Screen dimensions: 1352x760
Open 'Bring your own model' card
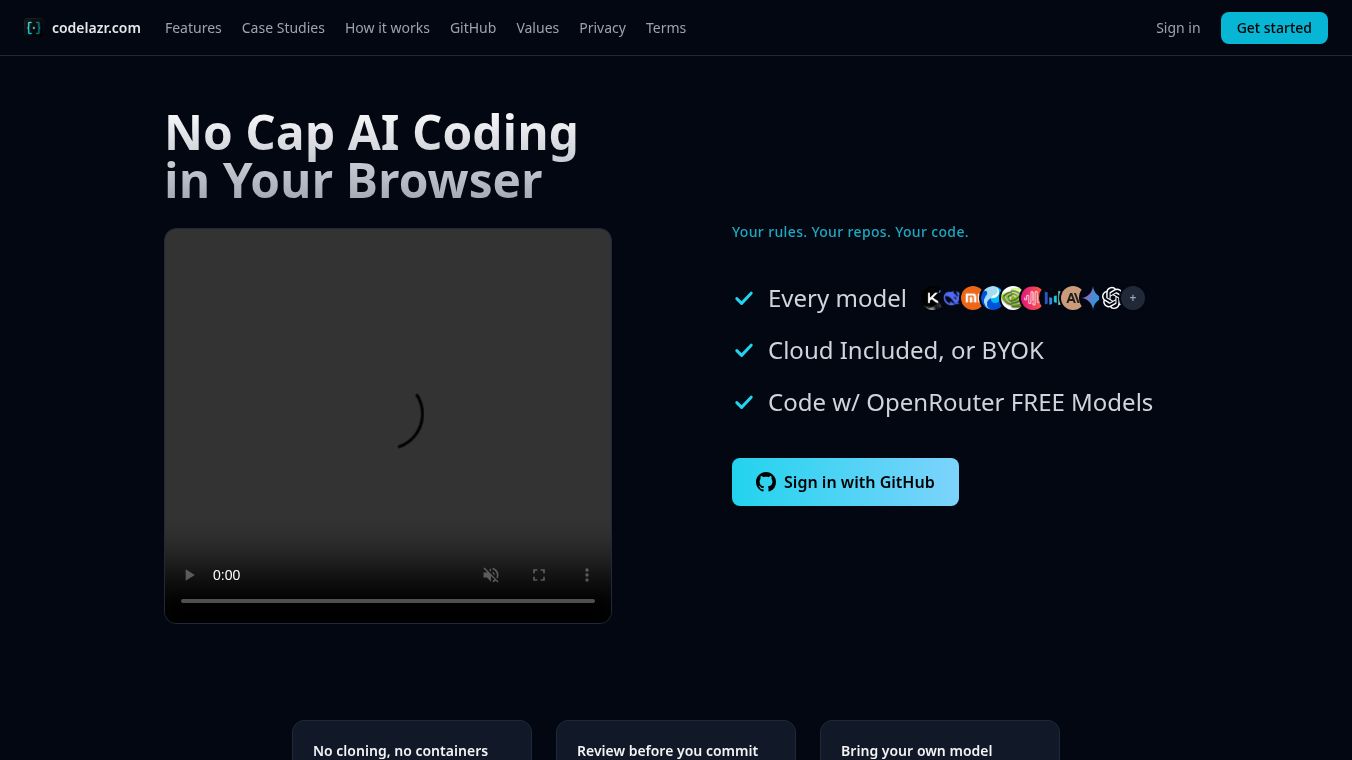pyautogui.click(x=940, y=741)
